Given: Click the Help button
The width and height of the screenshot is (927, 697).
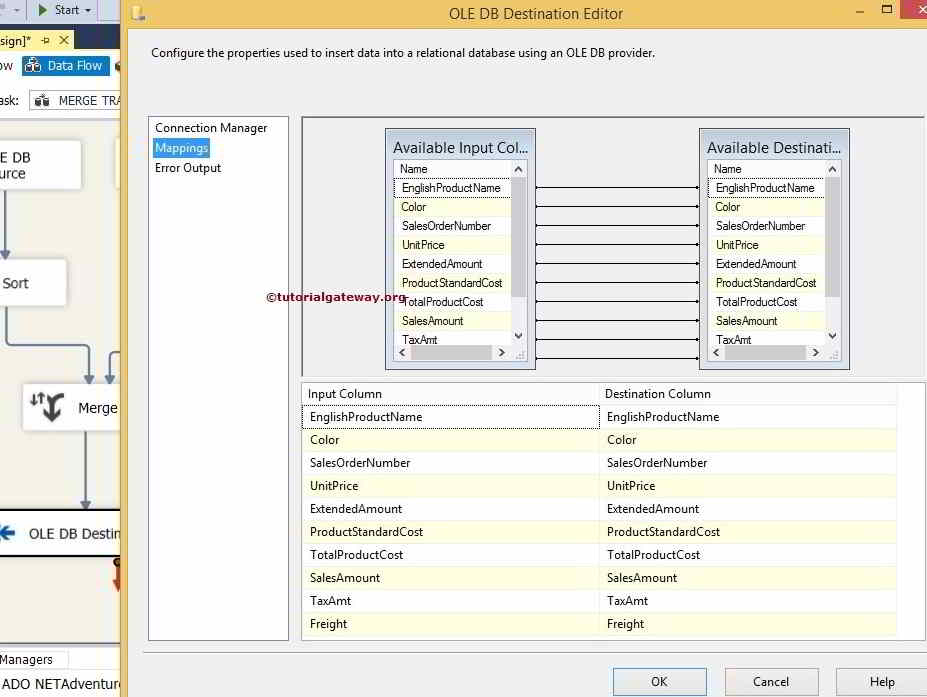Looking at the screenshot, I should coord(881,681).
